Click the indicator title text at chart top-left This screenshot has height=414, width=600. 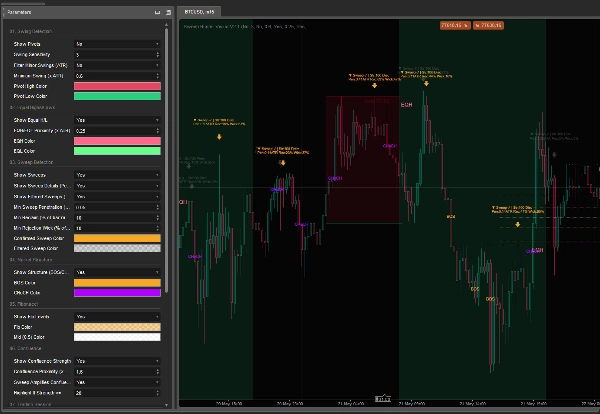coord(245,27)
